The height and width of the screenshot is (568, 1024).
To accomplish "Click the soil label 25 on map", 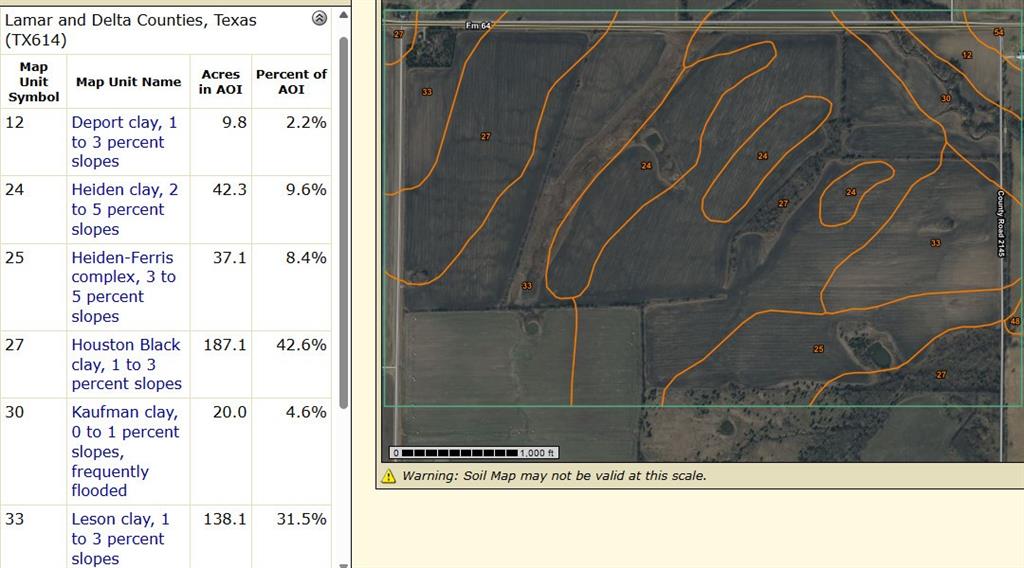I will 819,349.
